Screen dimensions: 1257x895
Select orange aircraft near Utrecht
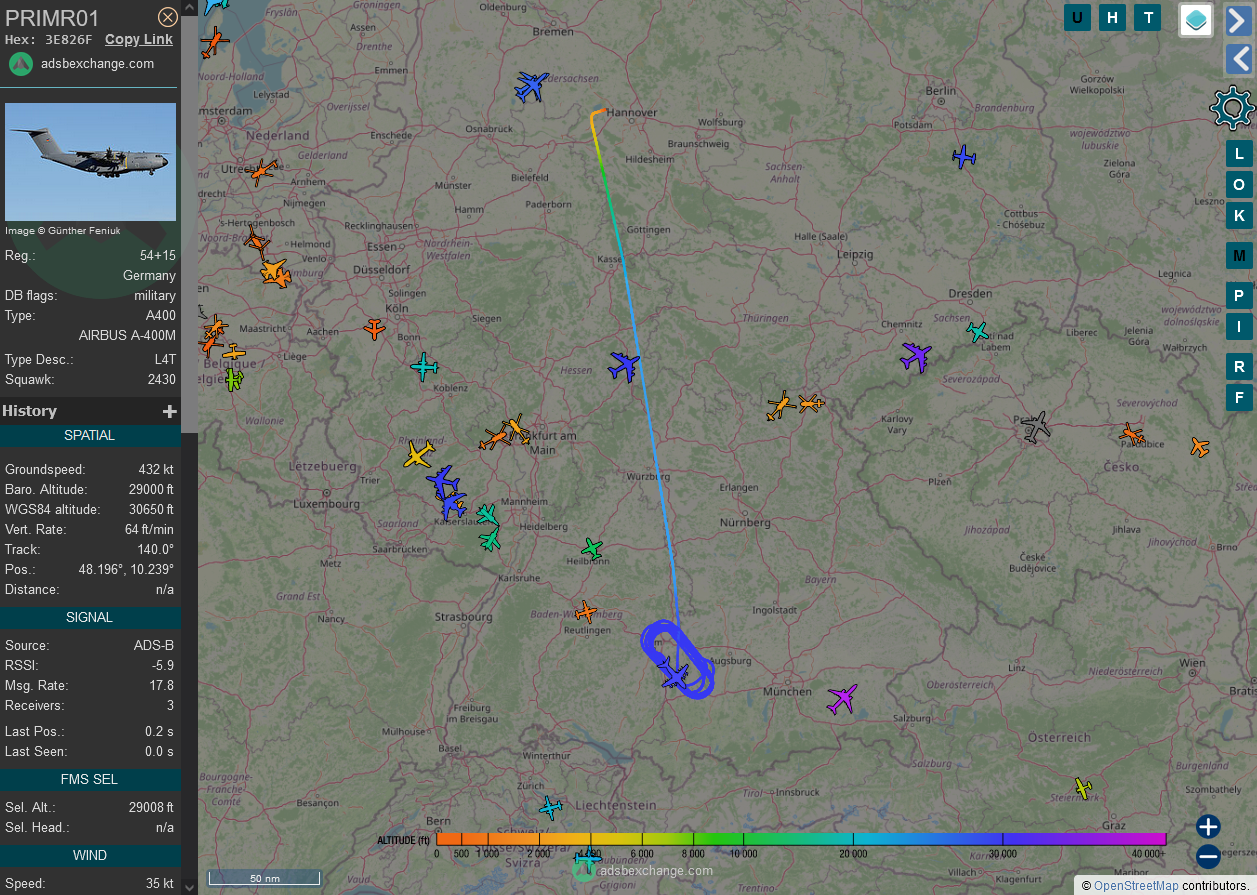tap(264, 171)
